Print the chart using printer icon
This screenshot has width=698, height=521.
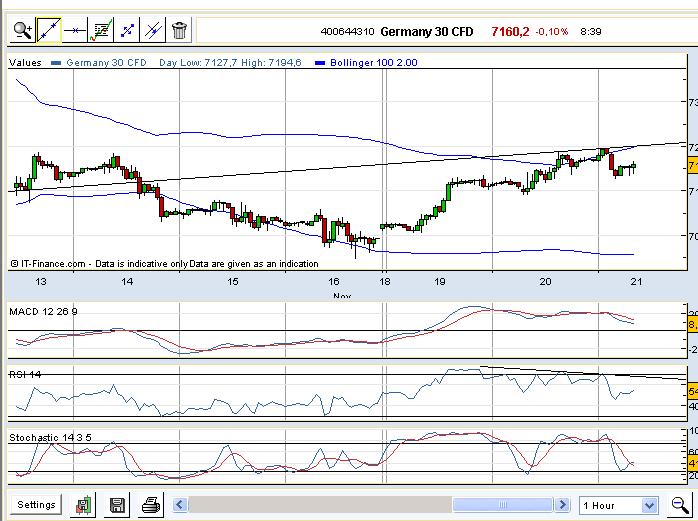[151, 505]
